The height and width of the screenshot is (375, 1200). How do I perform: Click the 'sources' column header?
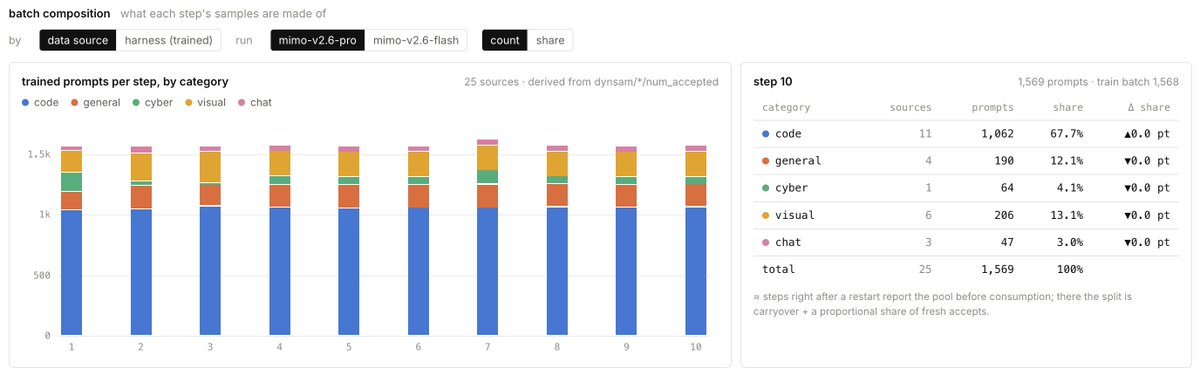(911, 107)
